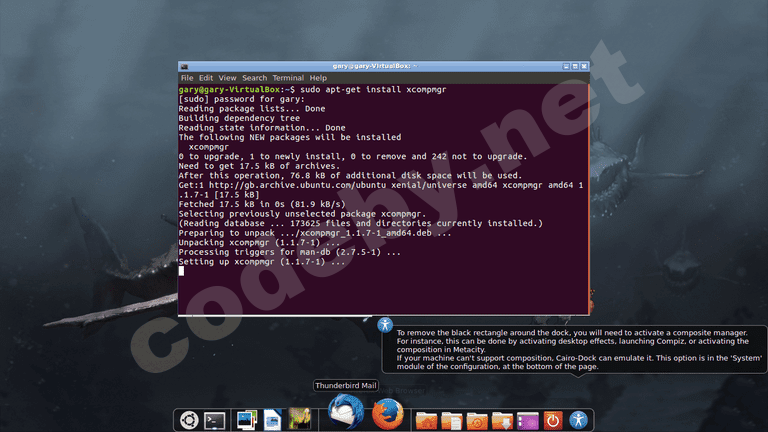Open the Ubuntu applications menu in dock
Screen dimensions: 768x432
[189, 420]
